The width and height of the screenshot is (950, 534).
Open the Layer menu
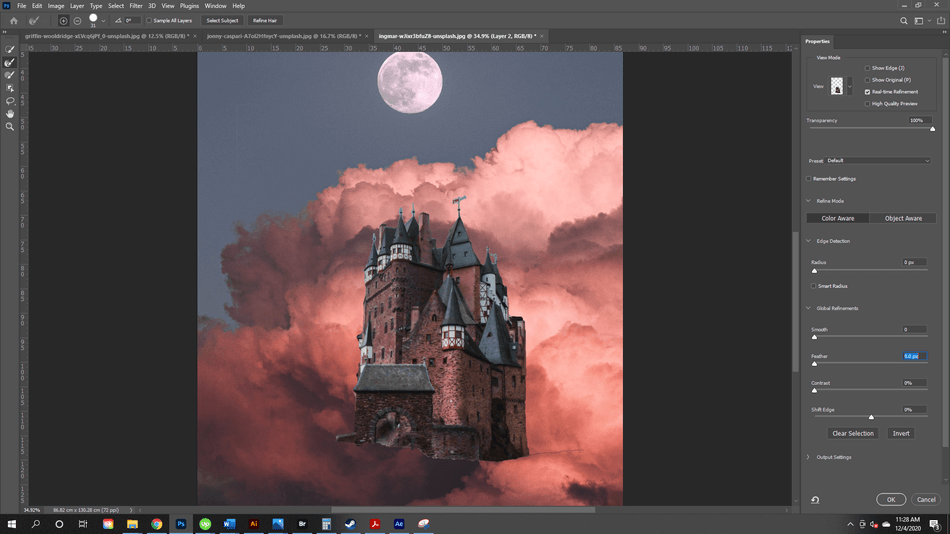[x=77, y=5]
